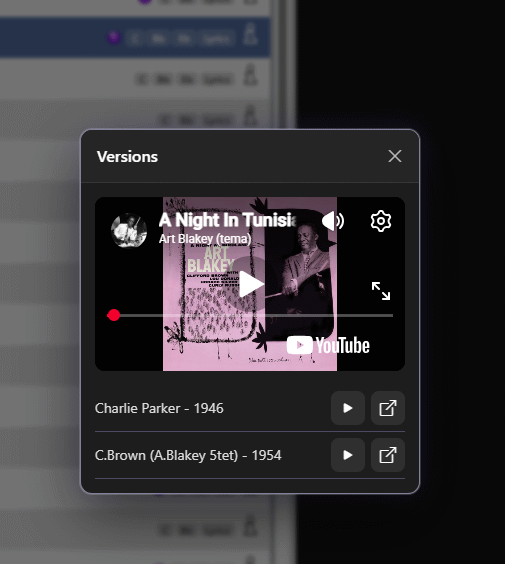The image size is (505, 564).
Task: Open Charlie Parker 1946 in external link
Action: pos(387,408)
